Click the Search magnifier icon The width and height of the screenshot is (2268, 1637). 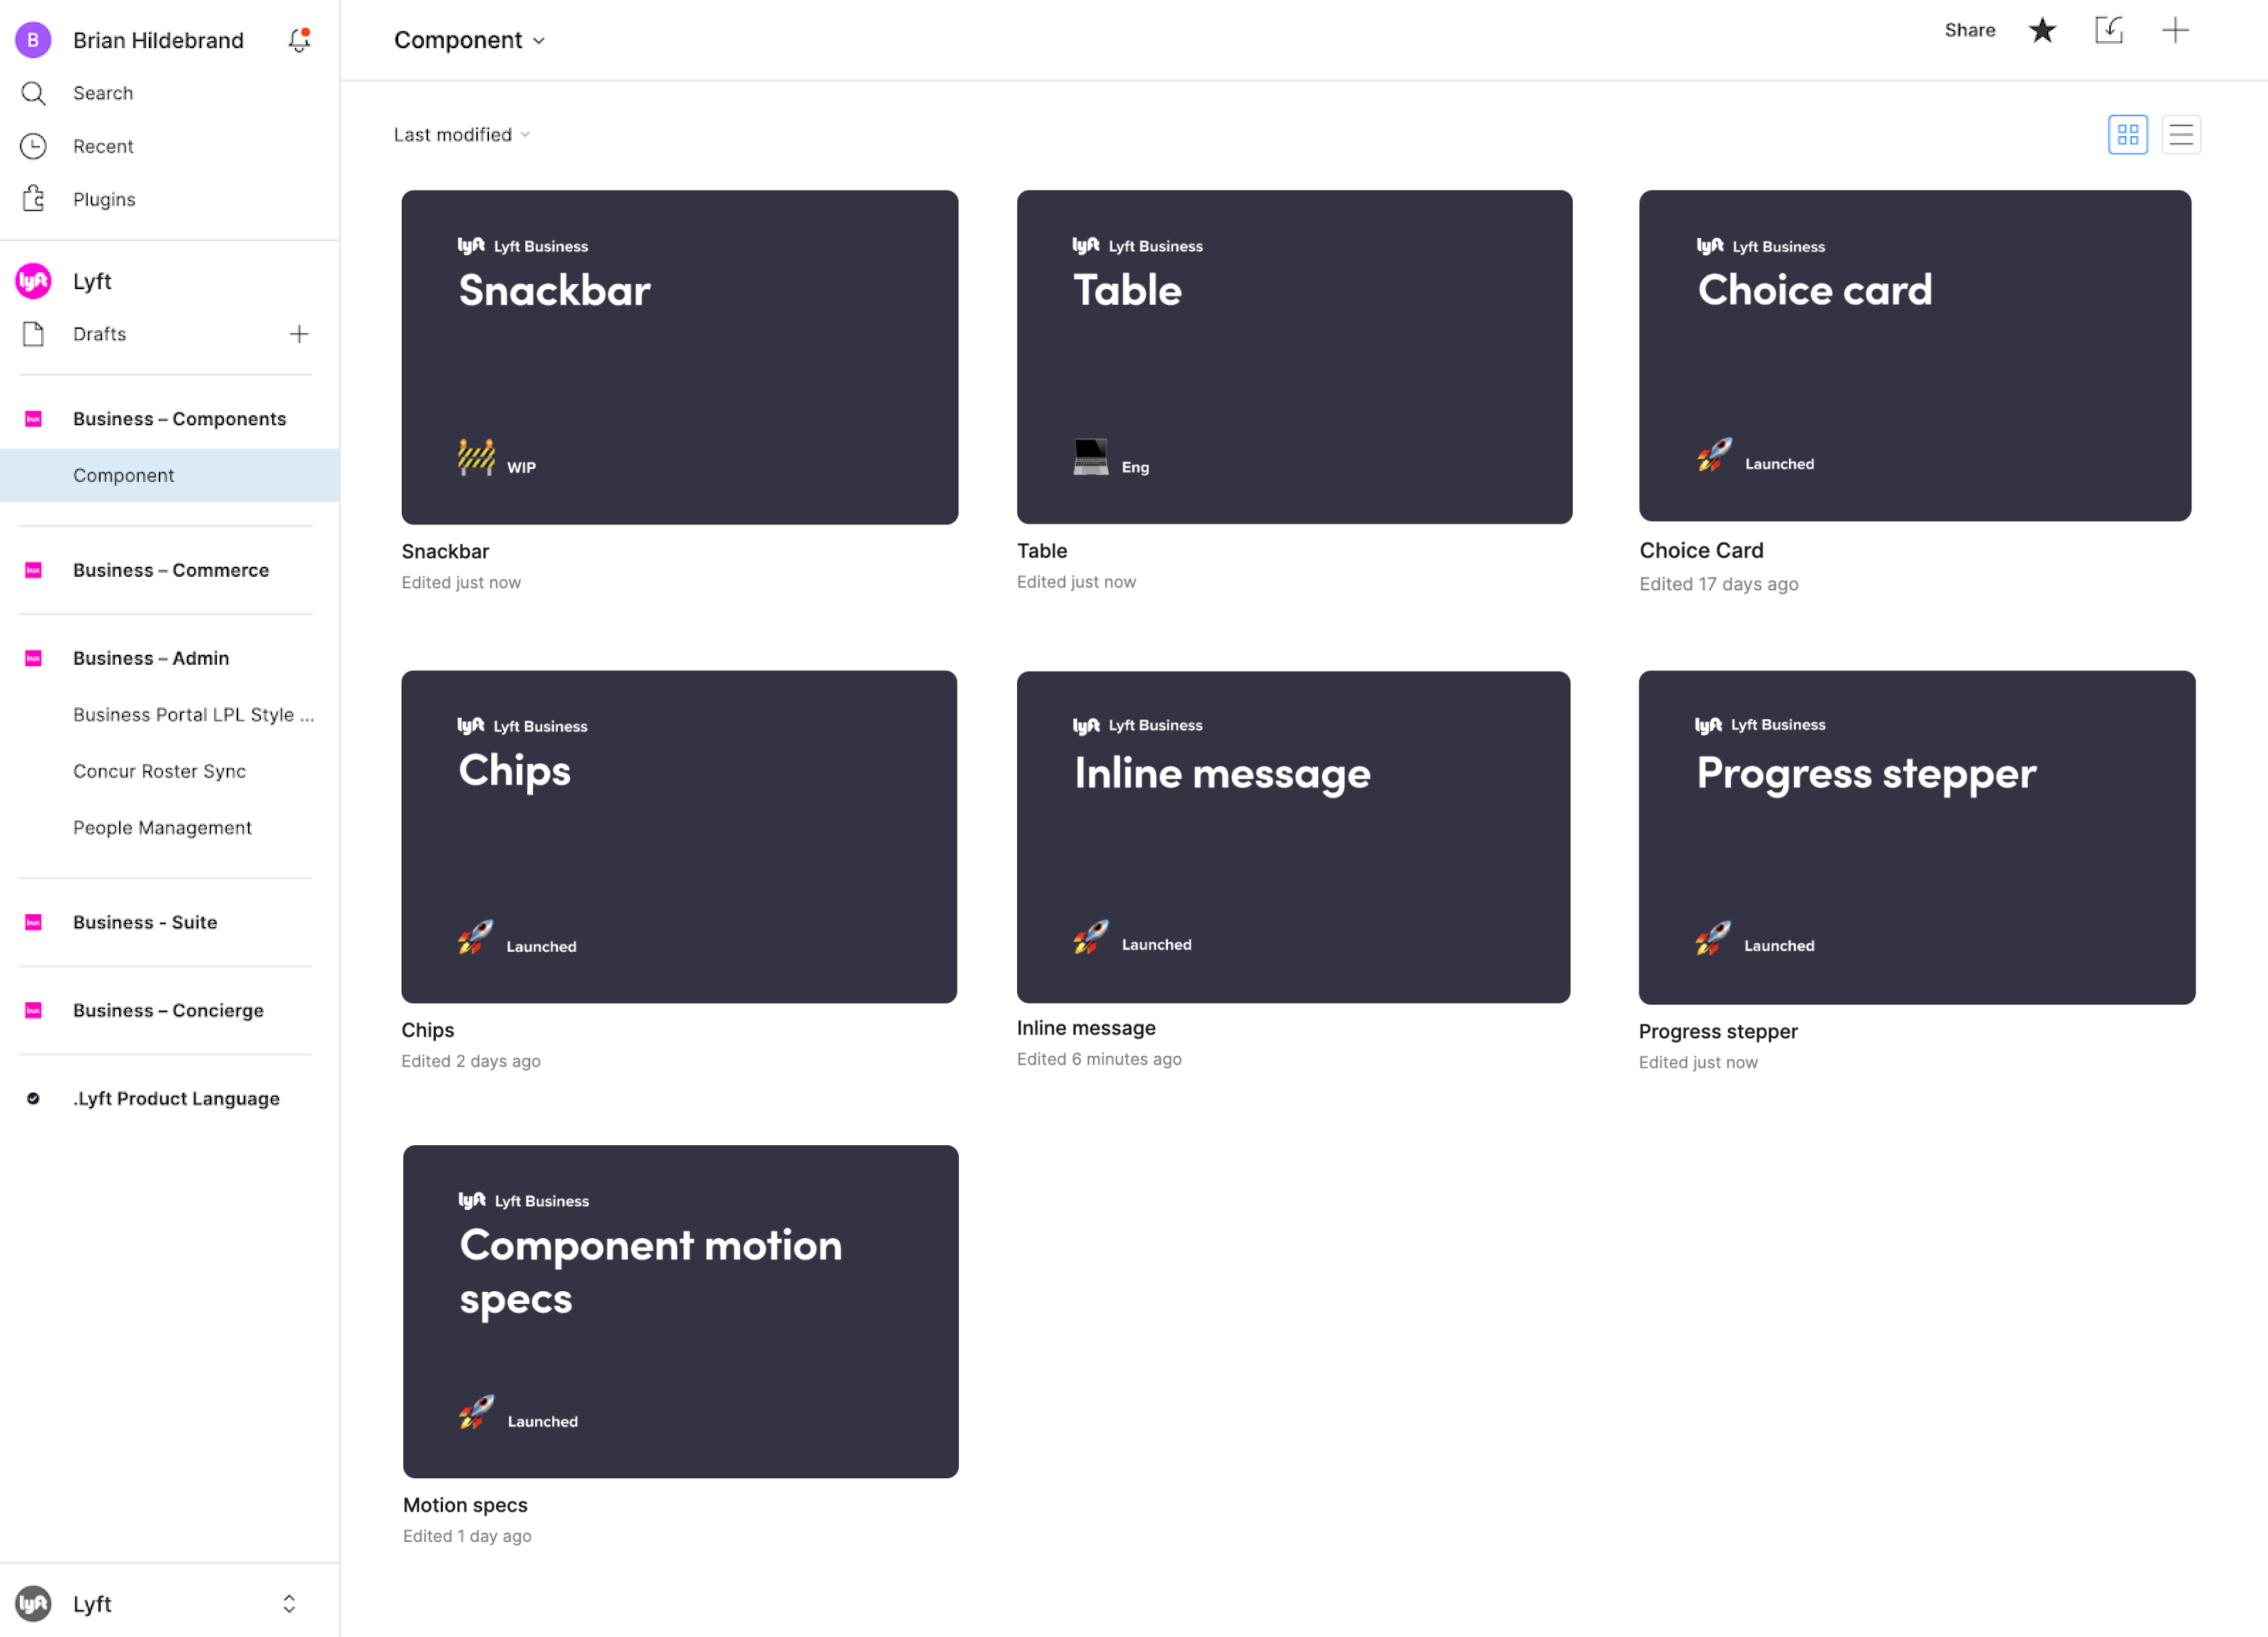point(33,93)
